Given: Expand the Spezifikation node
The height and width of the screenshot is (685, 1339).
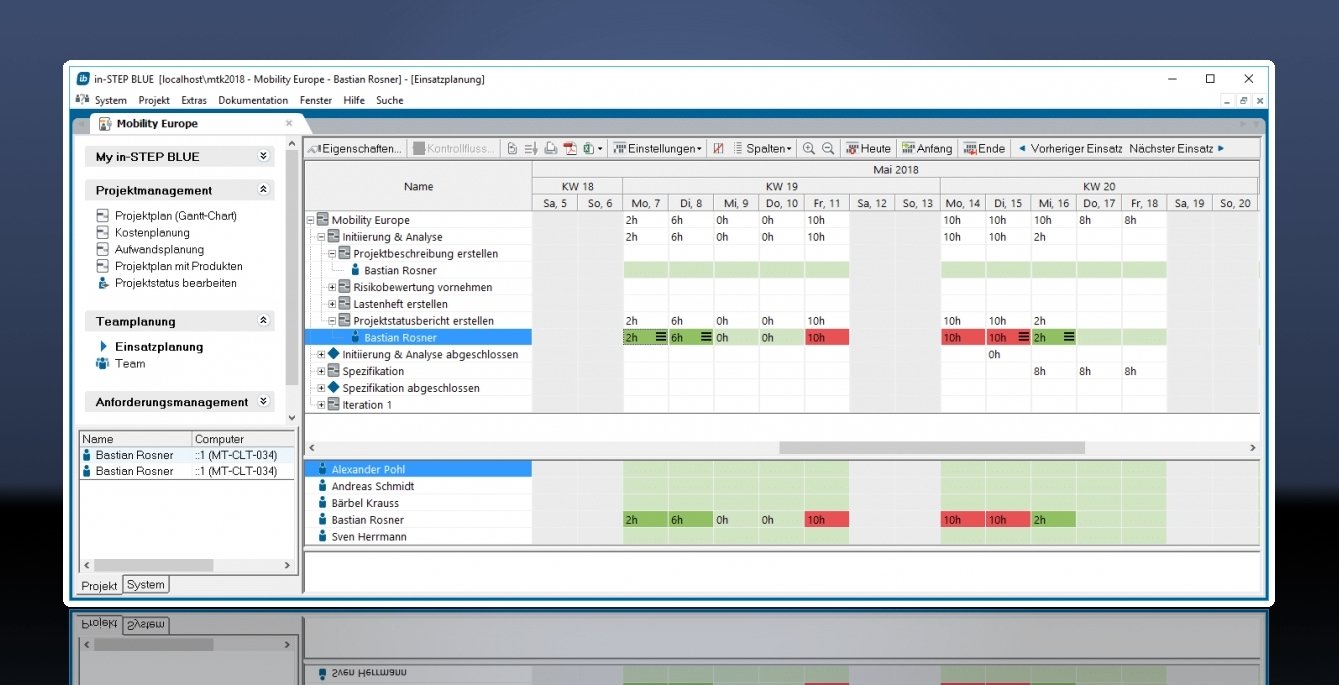Looking at the screenshot, I should (322, 371).
